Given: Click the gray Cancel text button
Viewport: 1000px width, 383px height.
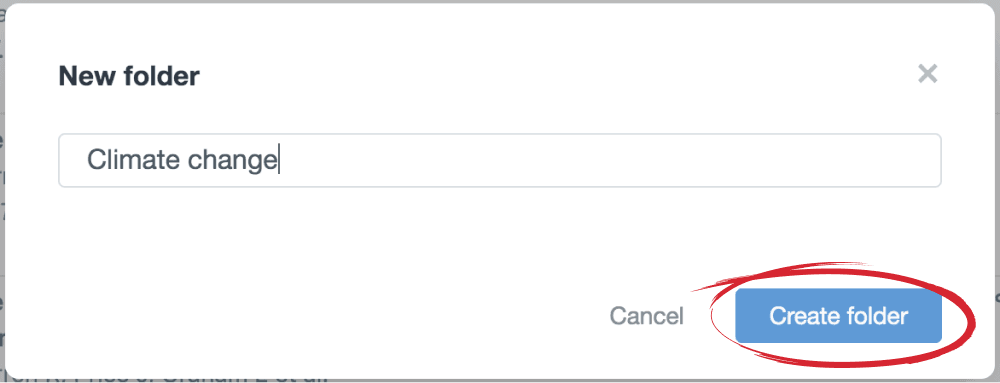Looking at the screenshot, I should tap(646, 316).
